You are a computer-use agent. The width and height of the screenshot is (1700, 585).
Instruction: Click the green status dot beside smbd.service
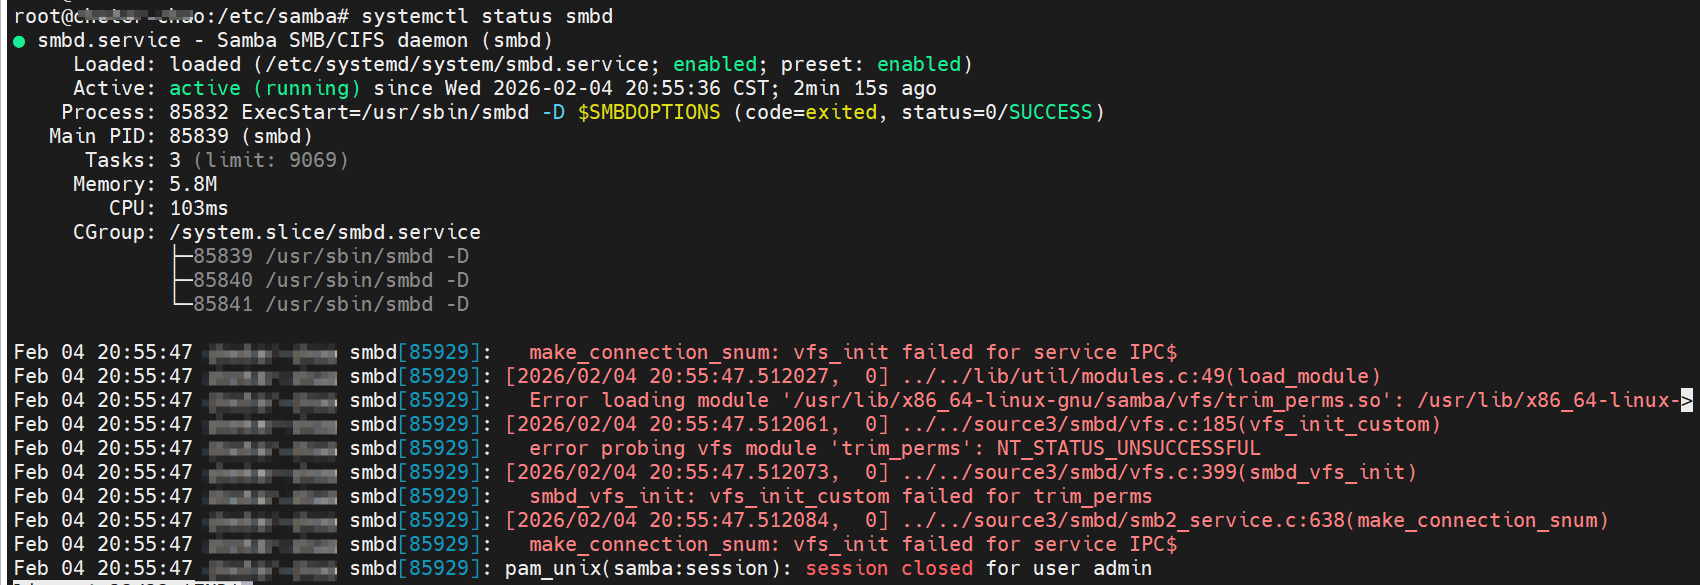[x=19, y=41]
